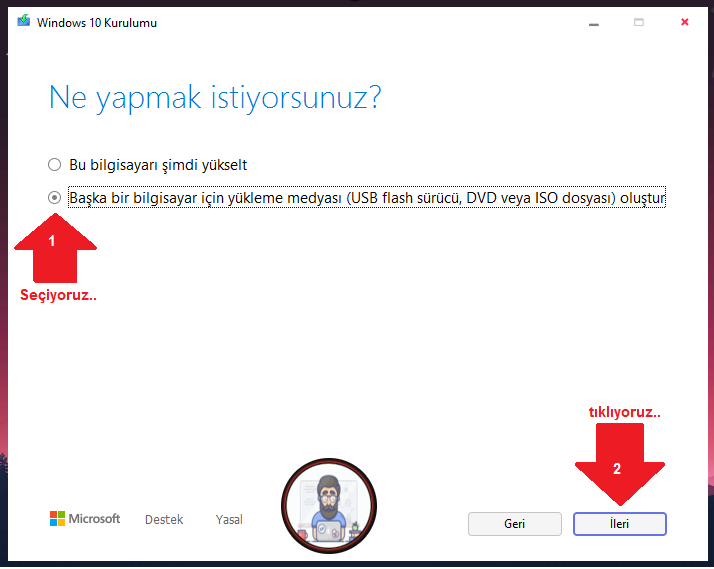Screen dimensions: 714x569
Task: Minimize the Windows 10 Kurulumu window
Action: pos(594,23)
